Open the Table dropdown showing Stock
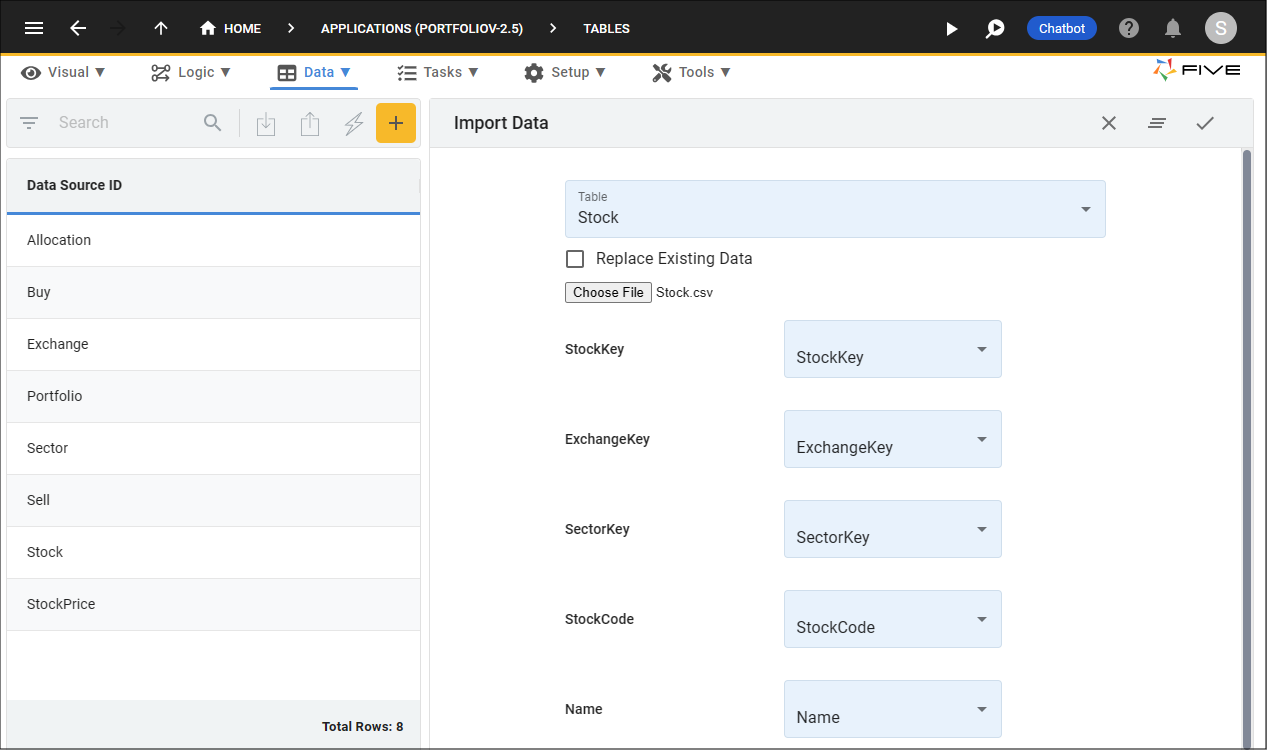This screenshot has height=750, width=1267. tap(835, 209)
